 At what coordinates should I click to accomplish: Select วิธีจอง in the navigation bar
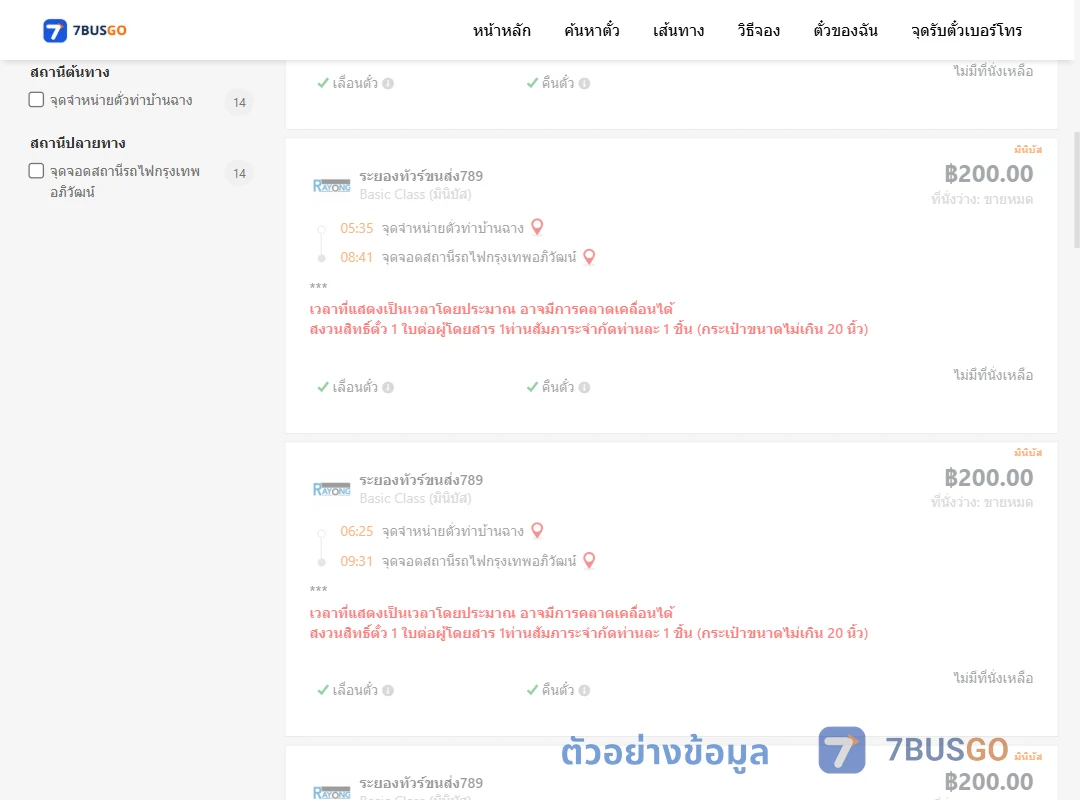click(x=758, y=30)
